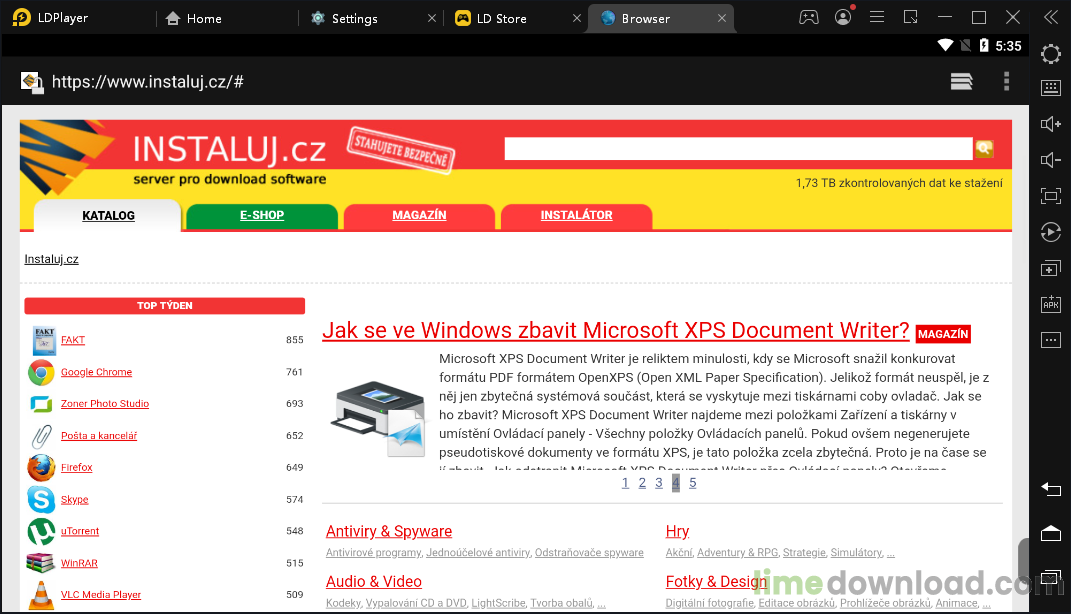Click the VLC cone icon
The image size is (1071, 614).
click(41, 595)
